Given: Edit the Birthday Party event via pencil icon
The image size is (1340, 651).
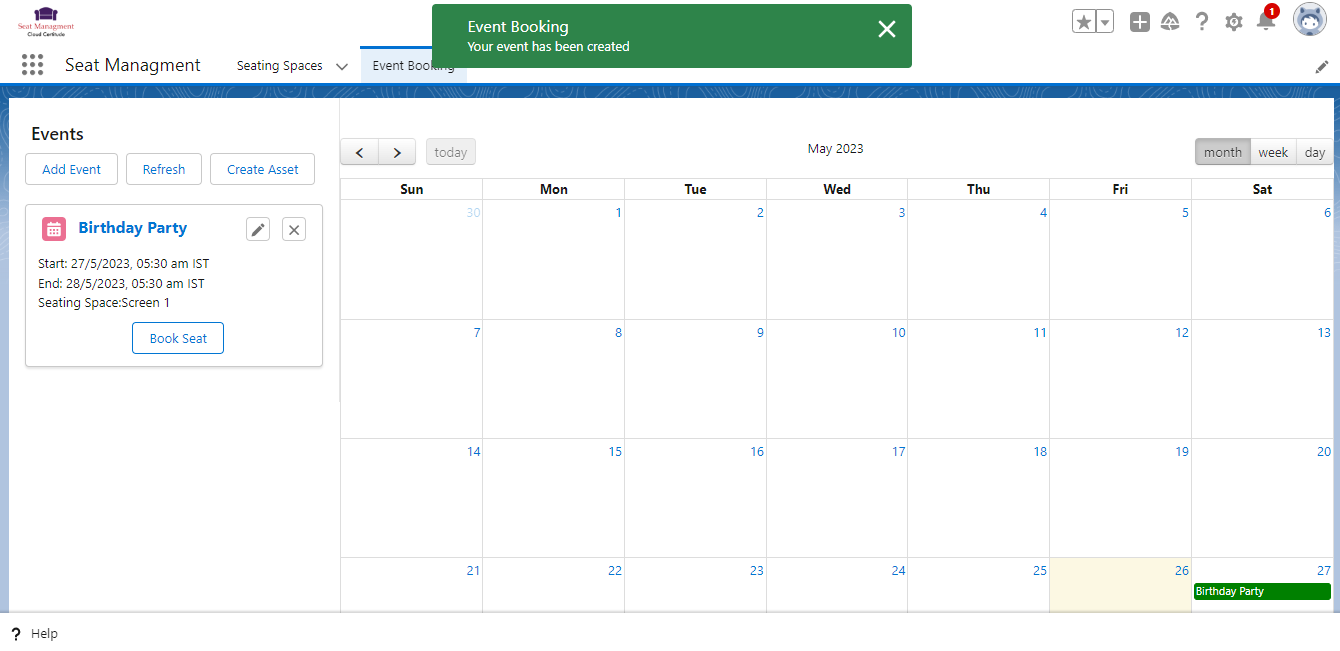Looking at the screenshot, I should (258, 229).
